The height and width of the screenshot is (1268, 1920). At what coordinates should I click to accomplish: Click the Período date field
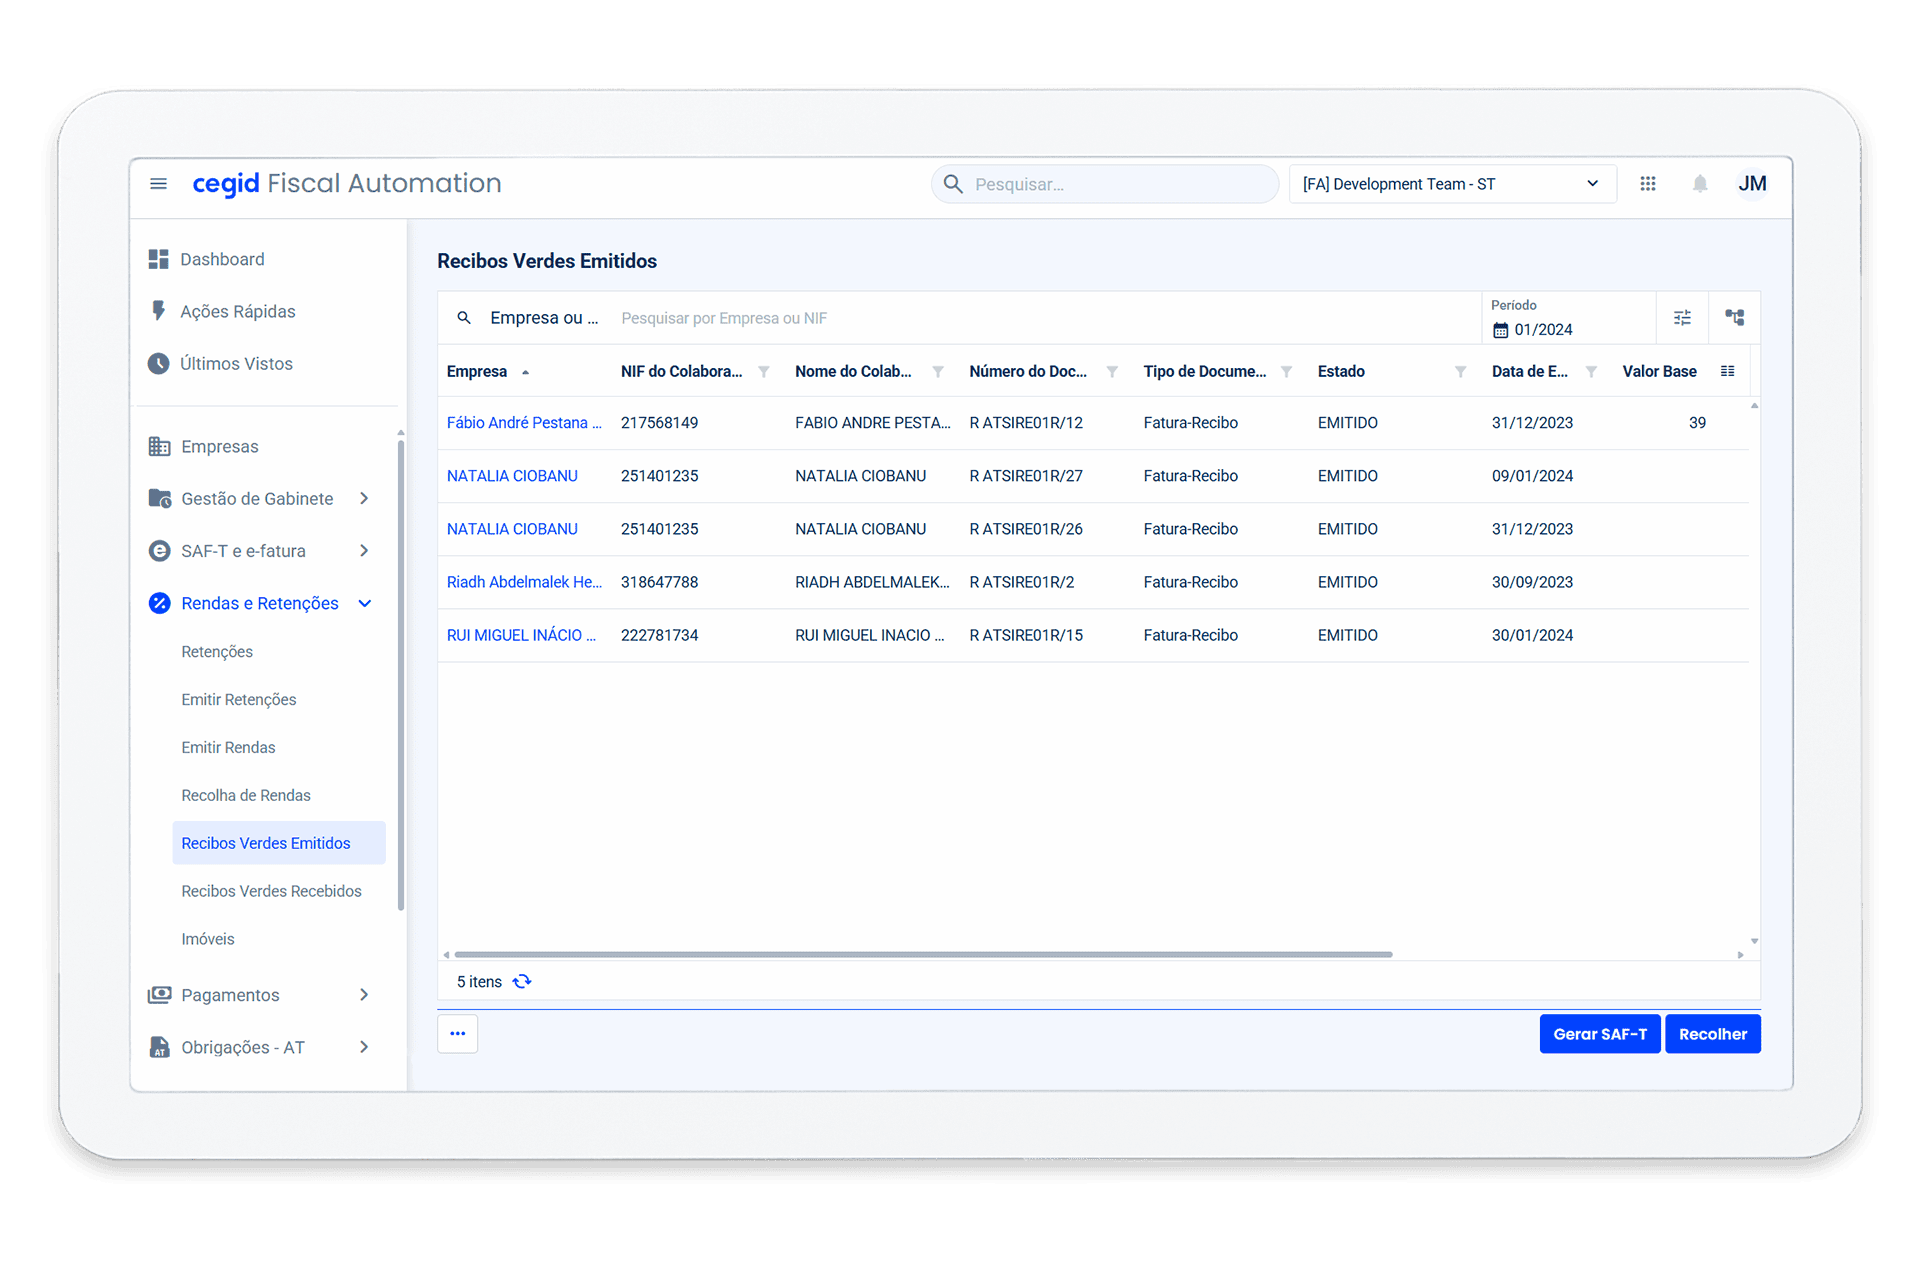(1543, 330)
